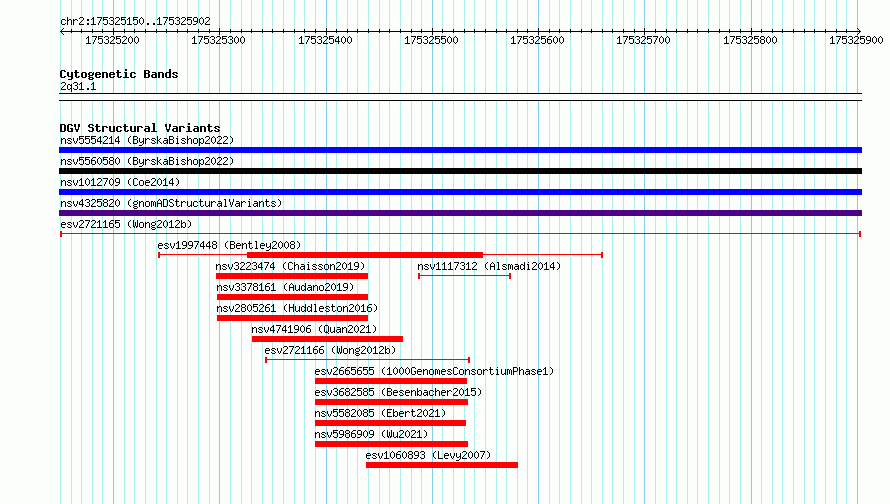Click ruler position 175325500
The height and width of the screenshot is (504, 890).
tap(431, 40)
